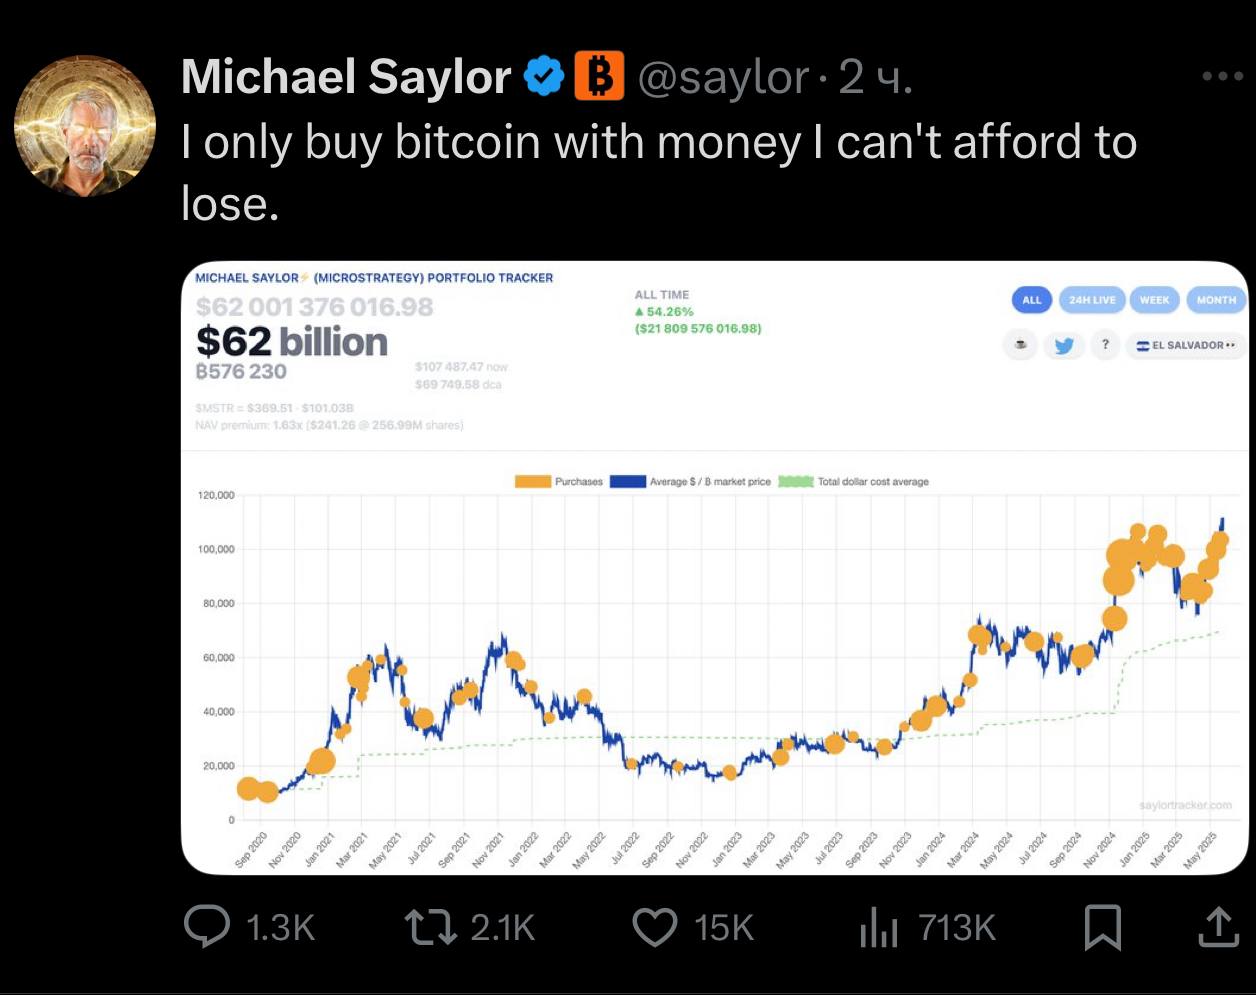Open the EL SALVADOR tracker selector
This screenshot has height=995, width=1256.
click(x=1186, y=345)
